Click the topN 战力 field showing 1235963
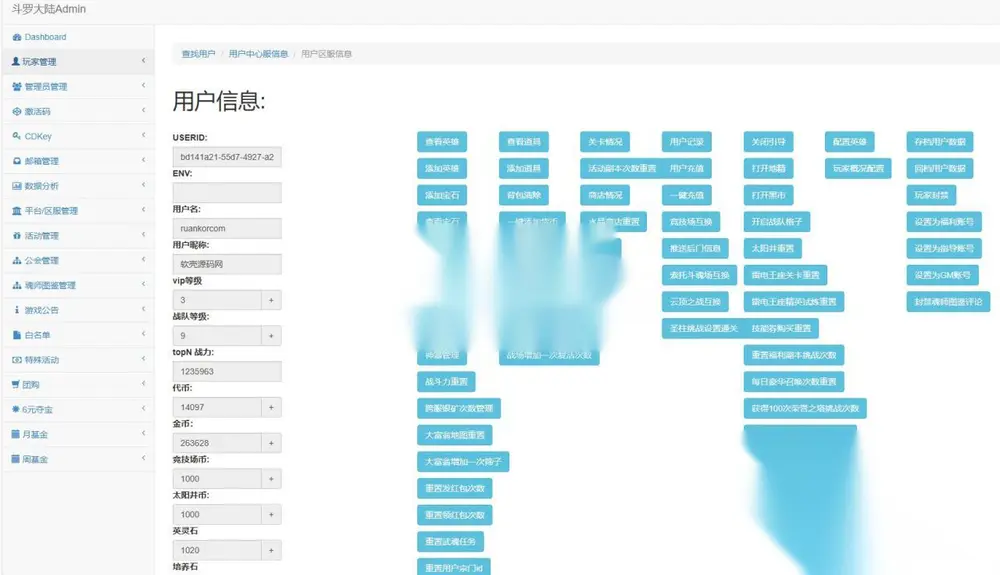Screen dimensions: 1000x575 227,371
